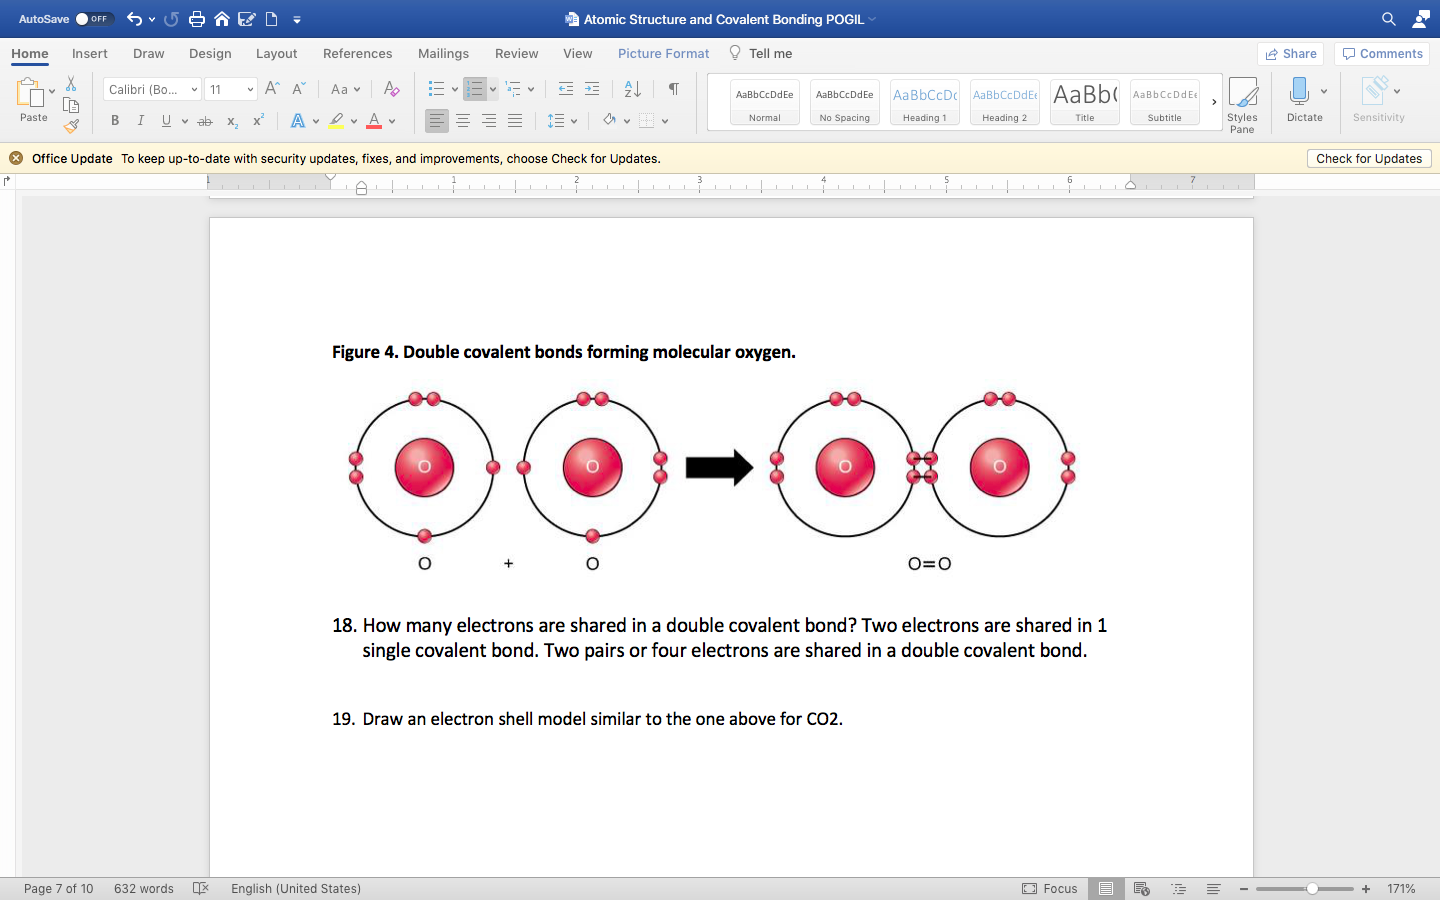1440x900 pixels.
Task: Click the 632 words counter
Action: tap(143, 888)
